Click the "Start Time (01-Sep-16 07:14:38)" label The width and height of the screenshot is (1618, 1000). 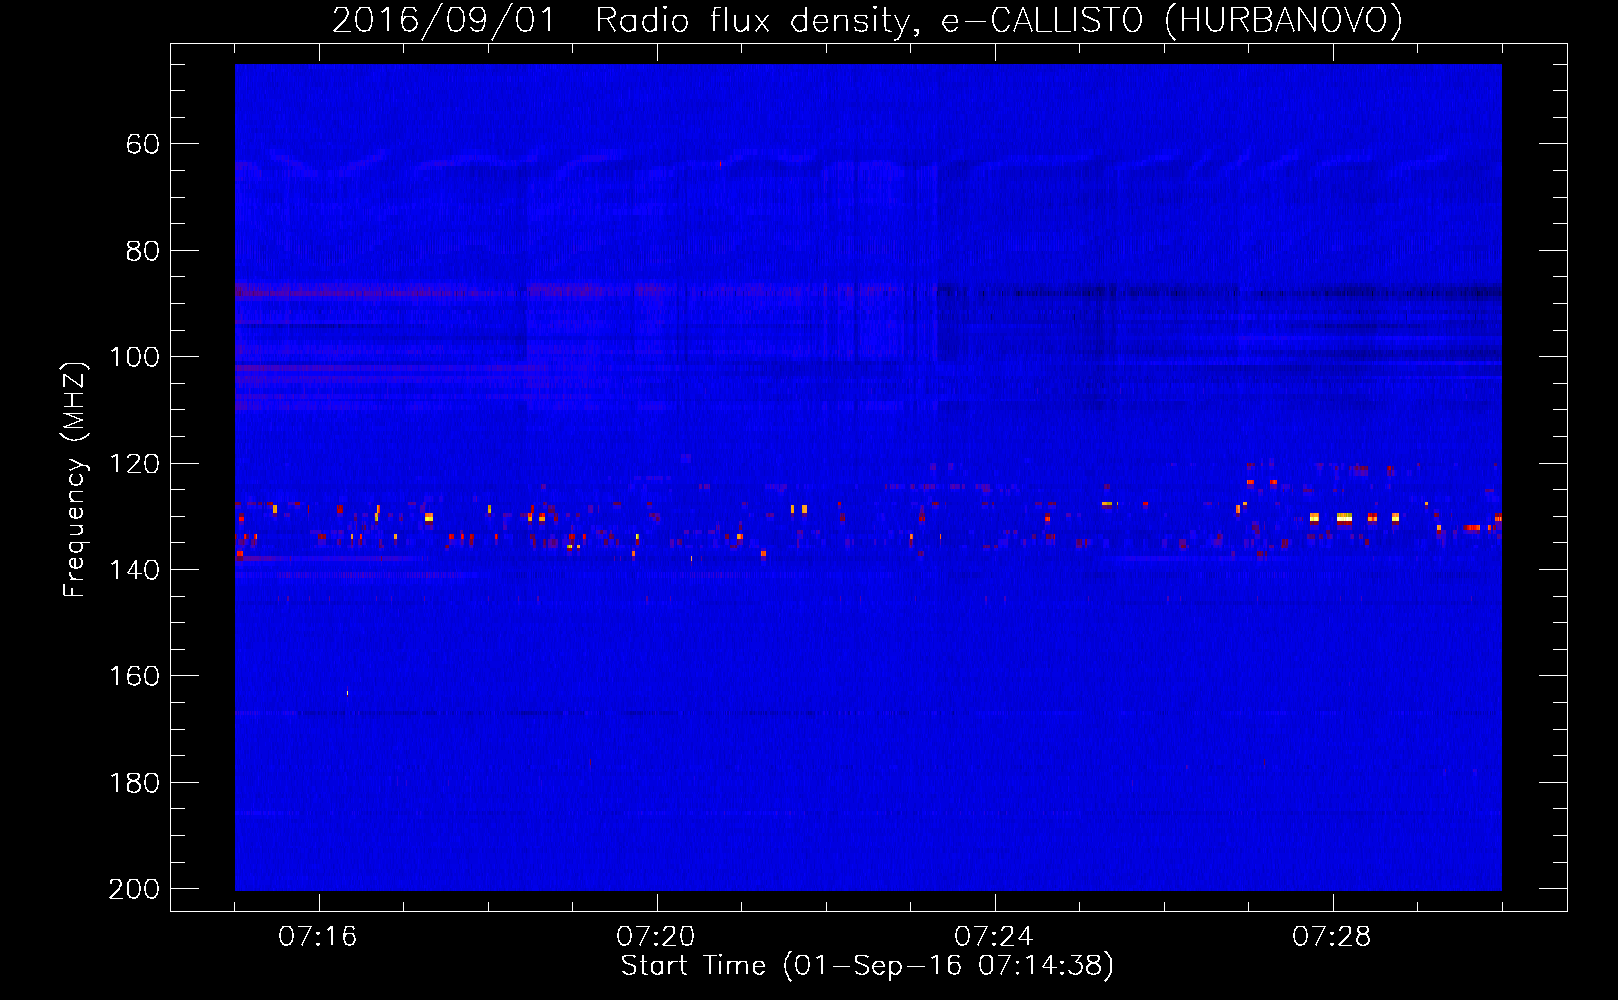pyautogui.click(x=867, y=966)
